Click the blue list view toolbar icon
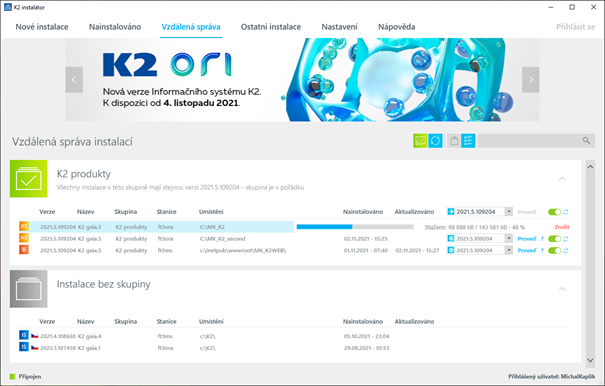 tap(468, 141)
